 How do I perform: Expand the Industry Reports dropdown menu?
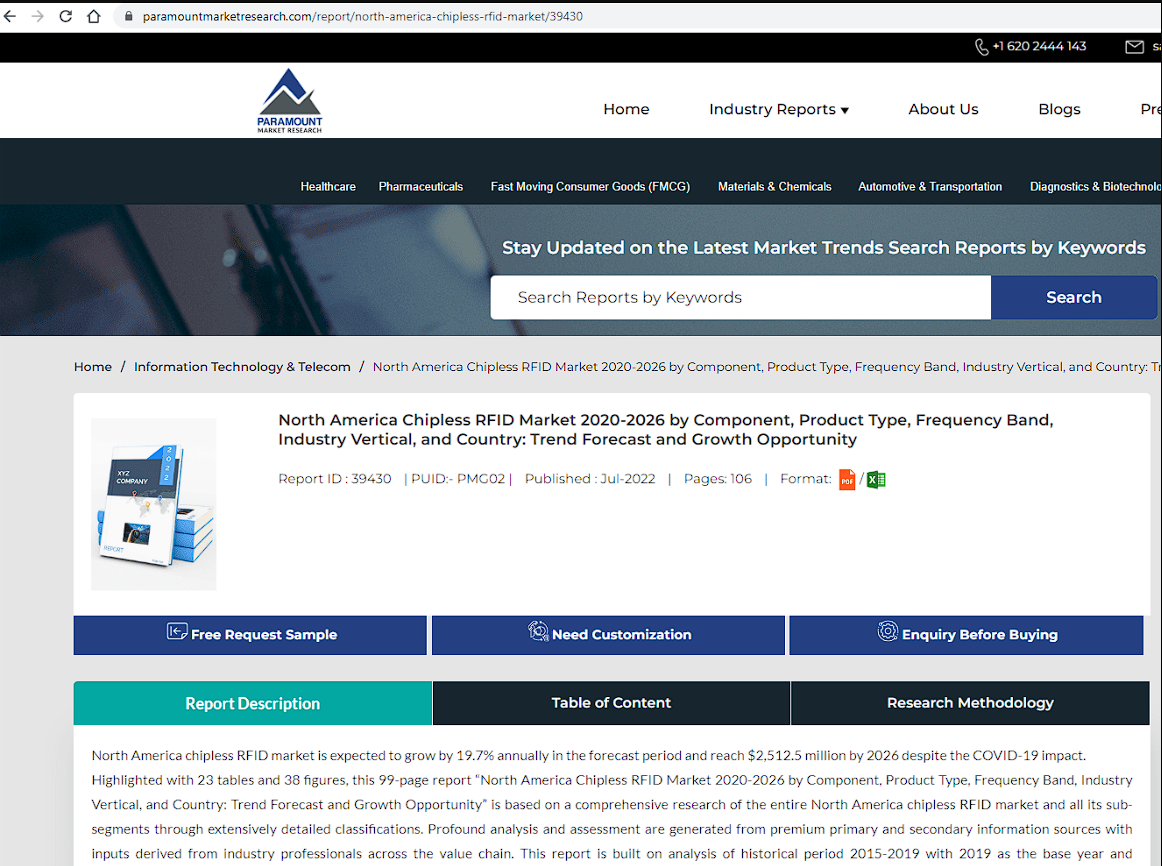coord(778,110)
